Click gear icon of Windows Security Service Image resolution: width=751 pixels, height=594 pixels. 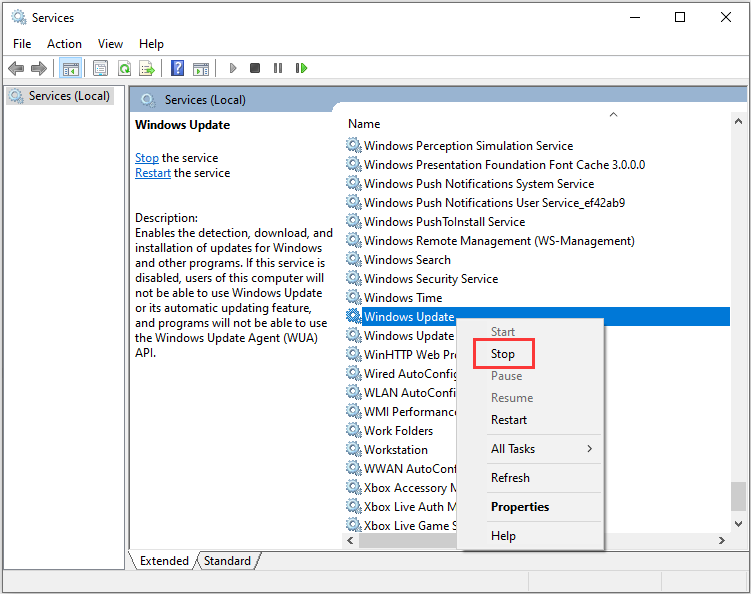(x=353, y=278)
